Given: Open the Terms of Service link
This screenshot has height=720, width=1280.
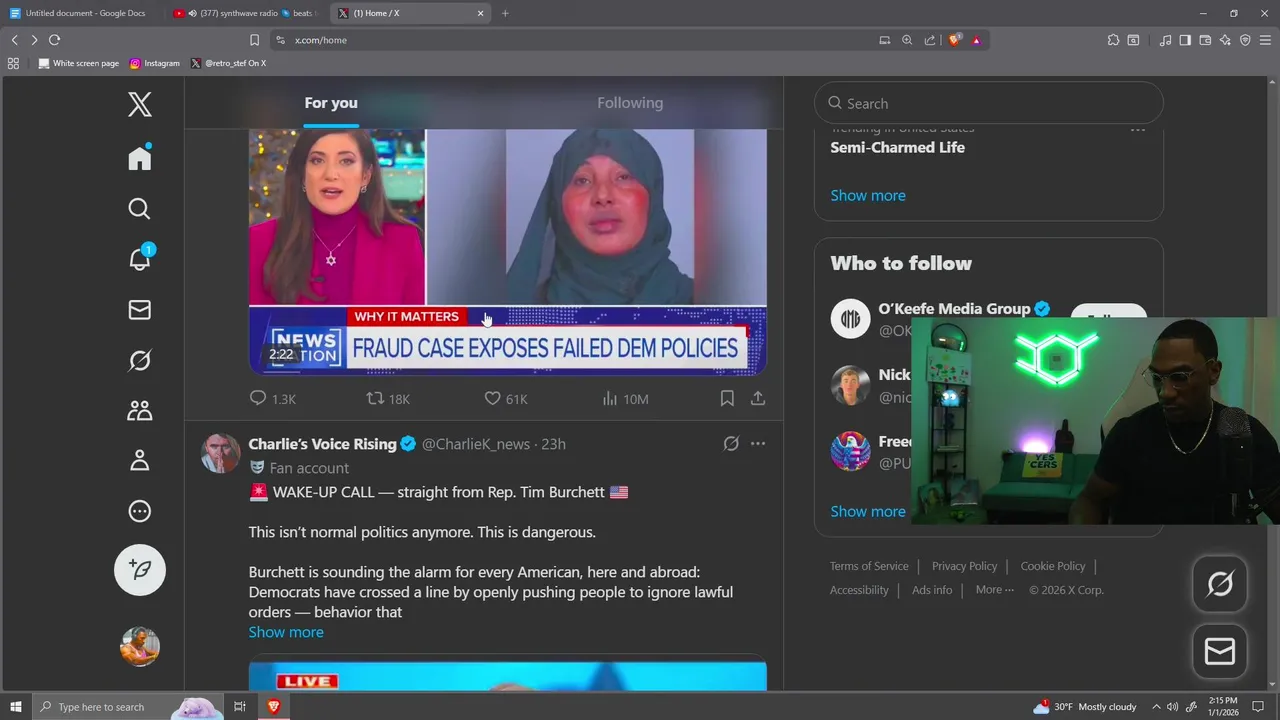Looking at the screenshot, I should pos(869,566).
